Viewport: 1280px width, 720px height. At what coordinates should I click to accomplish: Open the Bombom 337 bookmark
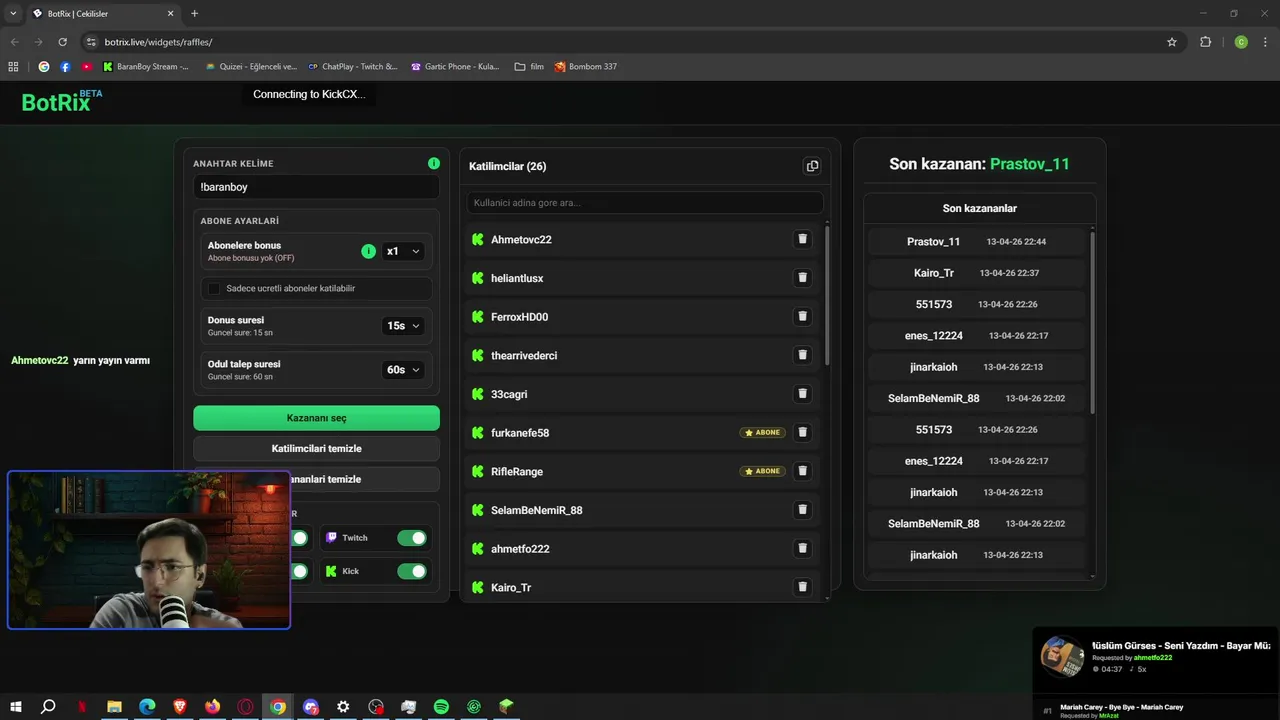(586, 67)
